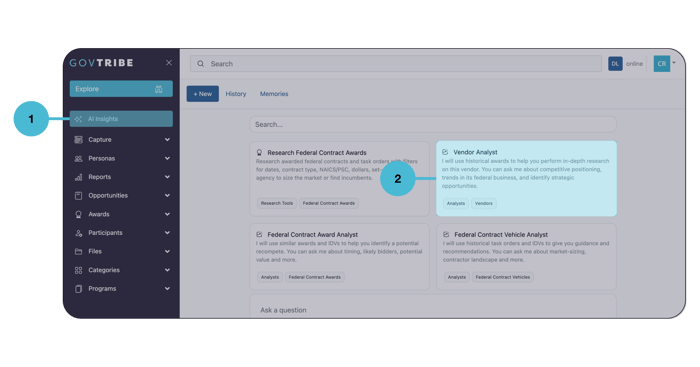This screenshot has width=700, height=367.
Task: Expand the Opportunities chevron
Action: click(167, 196)
